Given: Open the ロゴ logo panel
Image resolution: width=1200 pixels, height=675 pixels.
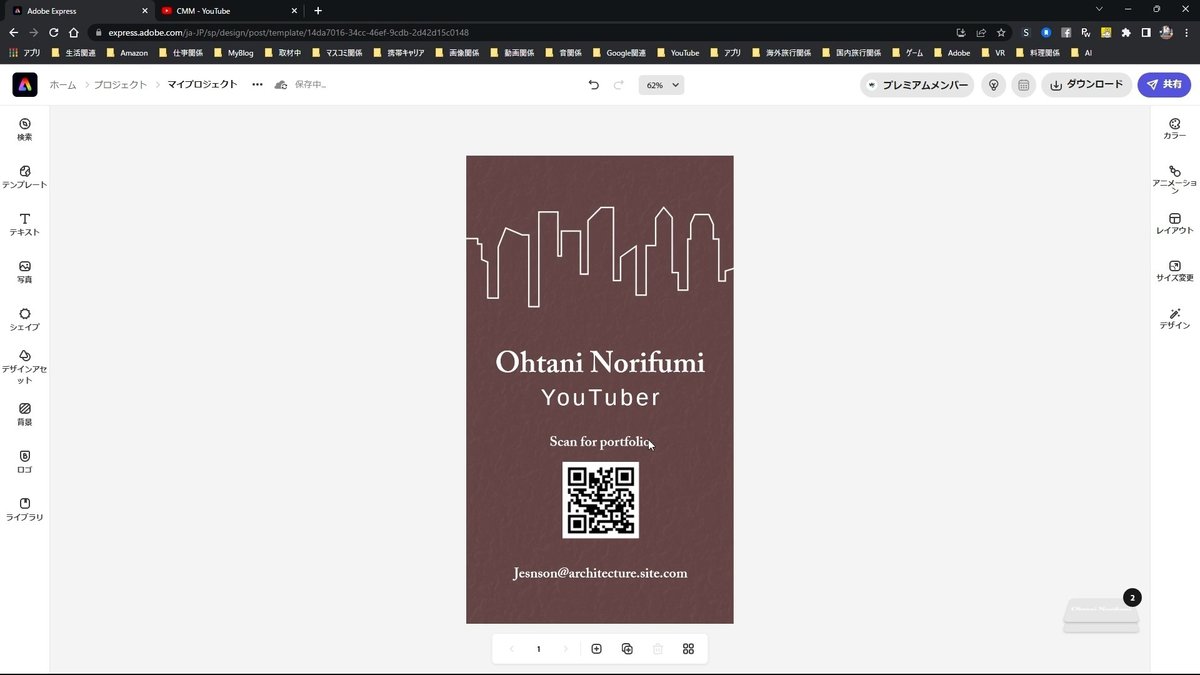Looking at the screenshot, I should click(x=25, y=462).
